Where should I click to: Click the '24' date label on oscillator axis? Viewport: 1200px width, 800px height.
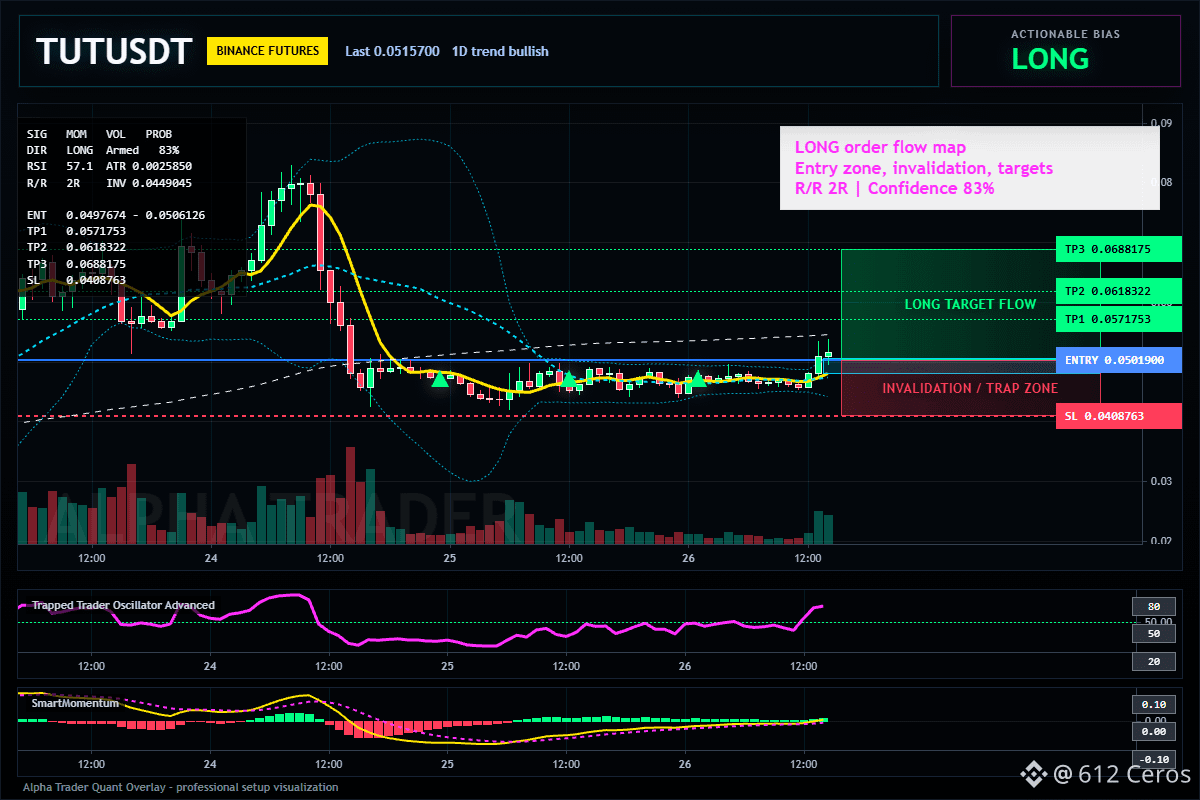[210, 665]
